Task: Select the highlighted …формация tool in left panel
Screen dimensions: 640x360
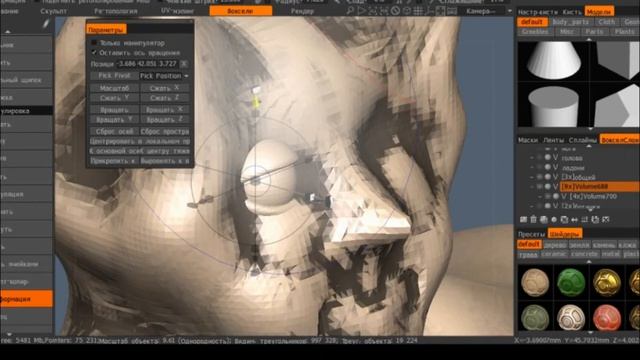Action: tap(27, 299)
